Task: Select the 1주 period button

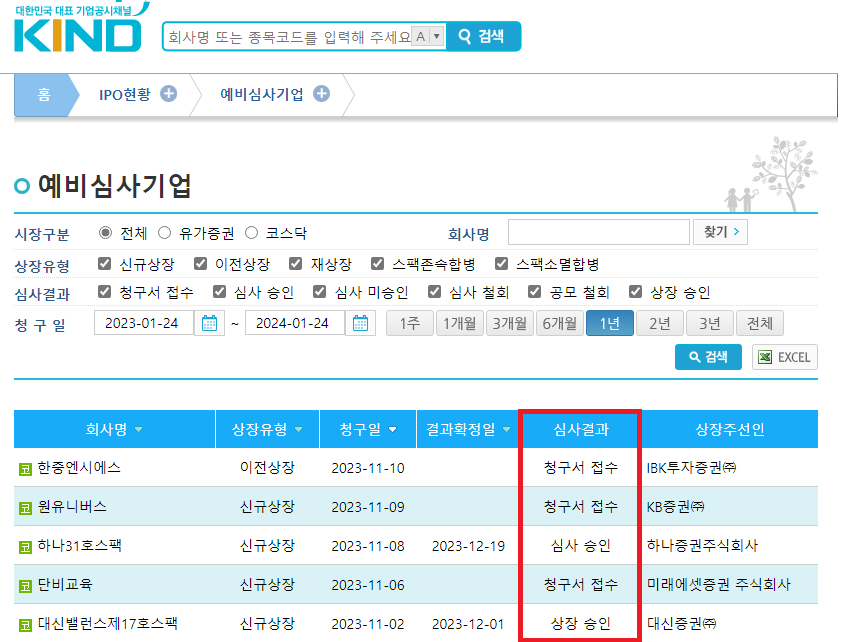Action: coord(410,323)
